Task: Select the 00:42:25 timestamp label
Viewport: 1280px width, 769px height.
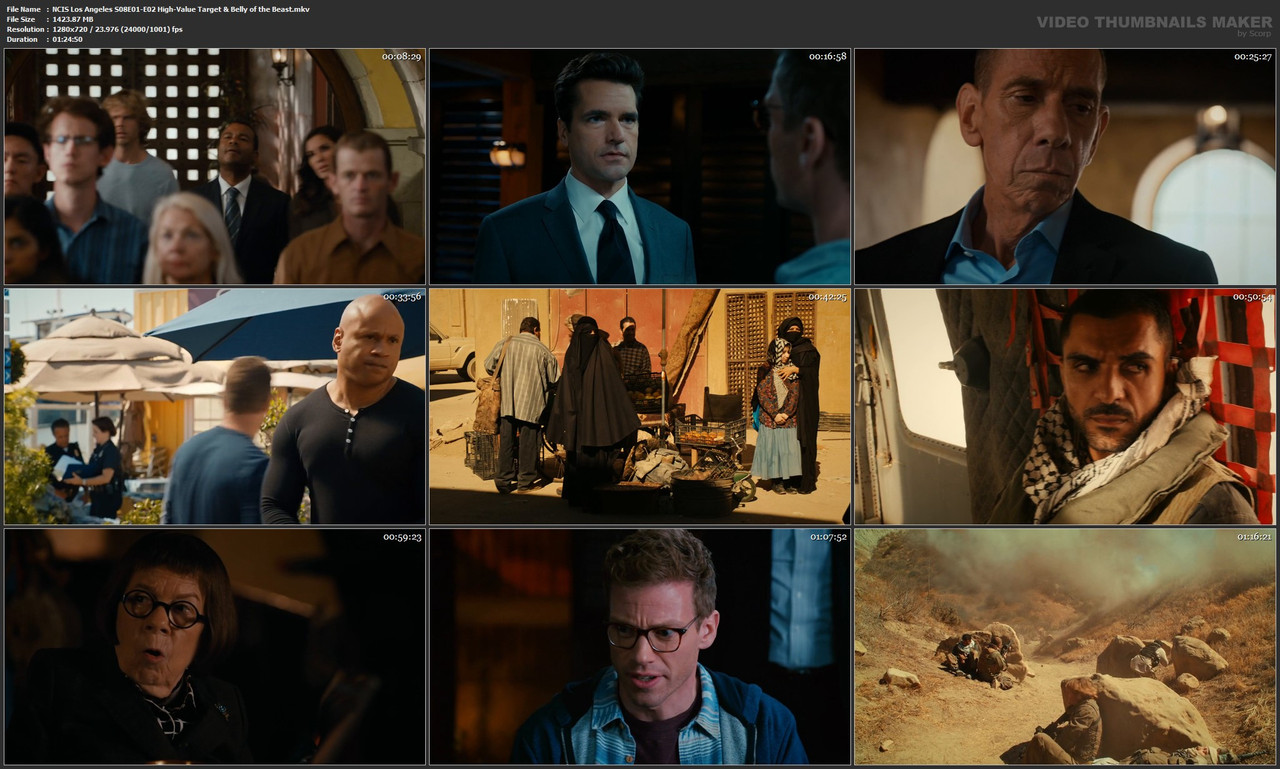Action: [828, 297]
